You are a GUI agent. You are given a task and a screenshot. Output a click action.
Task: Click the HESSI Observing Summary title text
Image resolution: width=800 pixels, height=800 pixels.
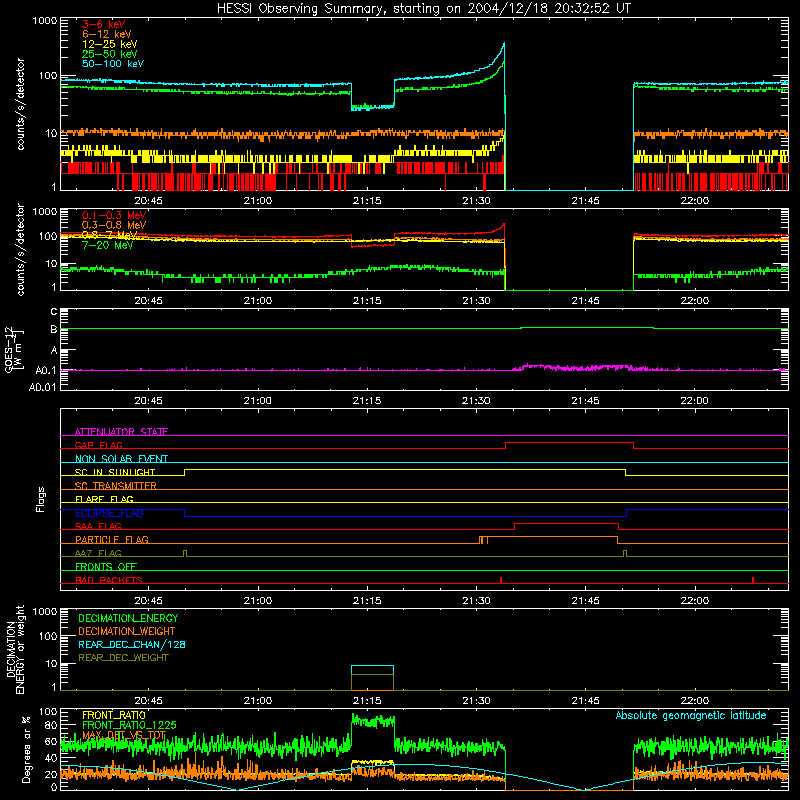[423, 9]
